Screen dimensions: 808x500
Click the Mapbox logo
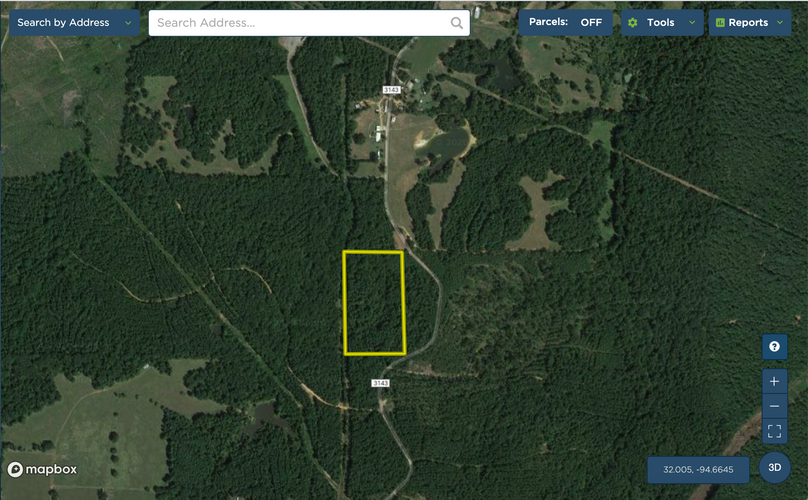(42, 469)
